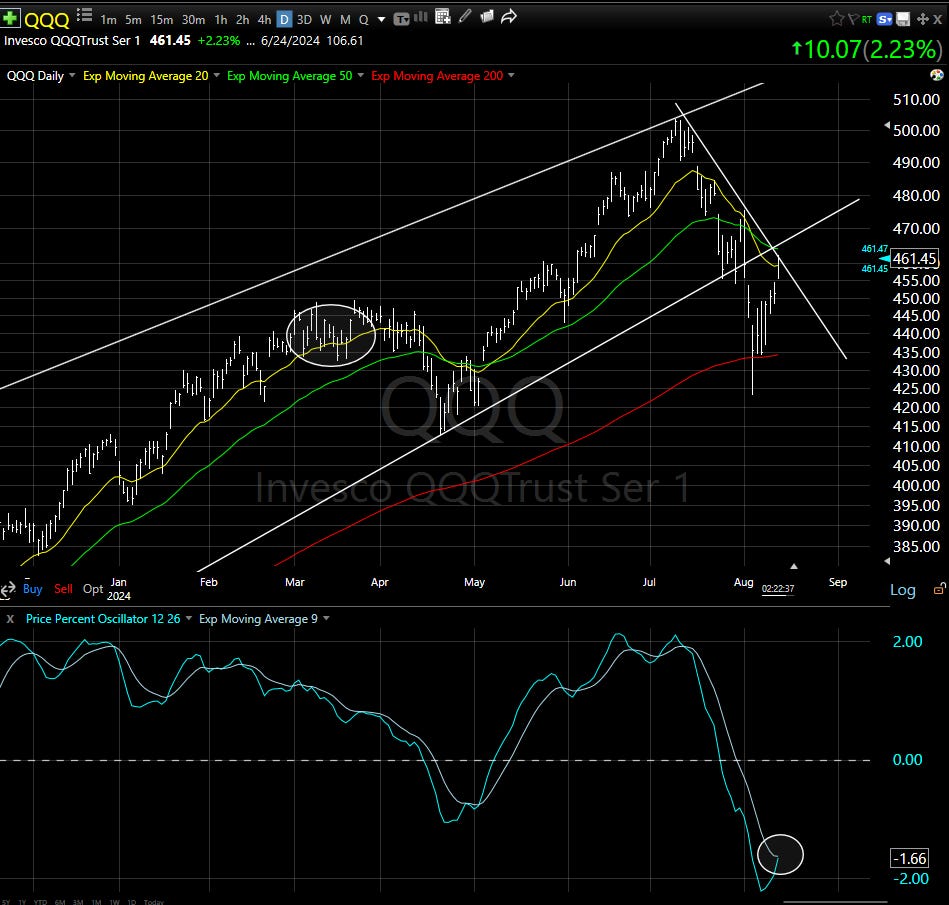Toggle the Log scale option
Viewport: 949px width, 905px height.
coord(902,590)
